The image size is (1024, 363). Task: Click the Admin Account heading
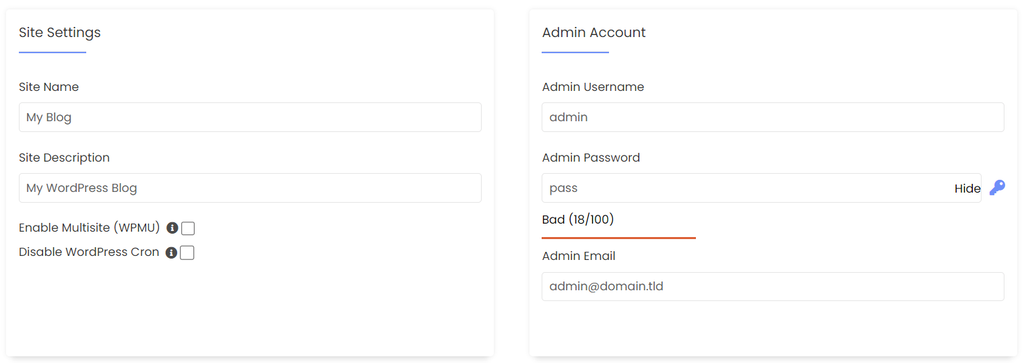click(594, 32)
